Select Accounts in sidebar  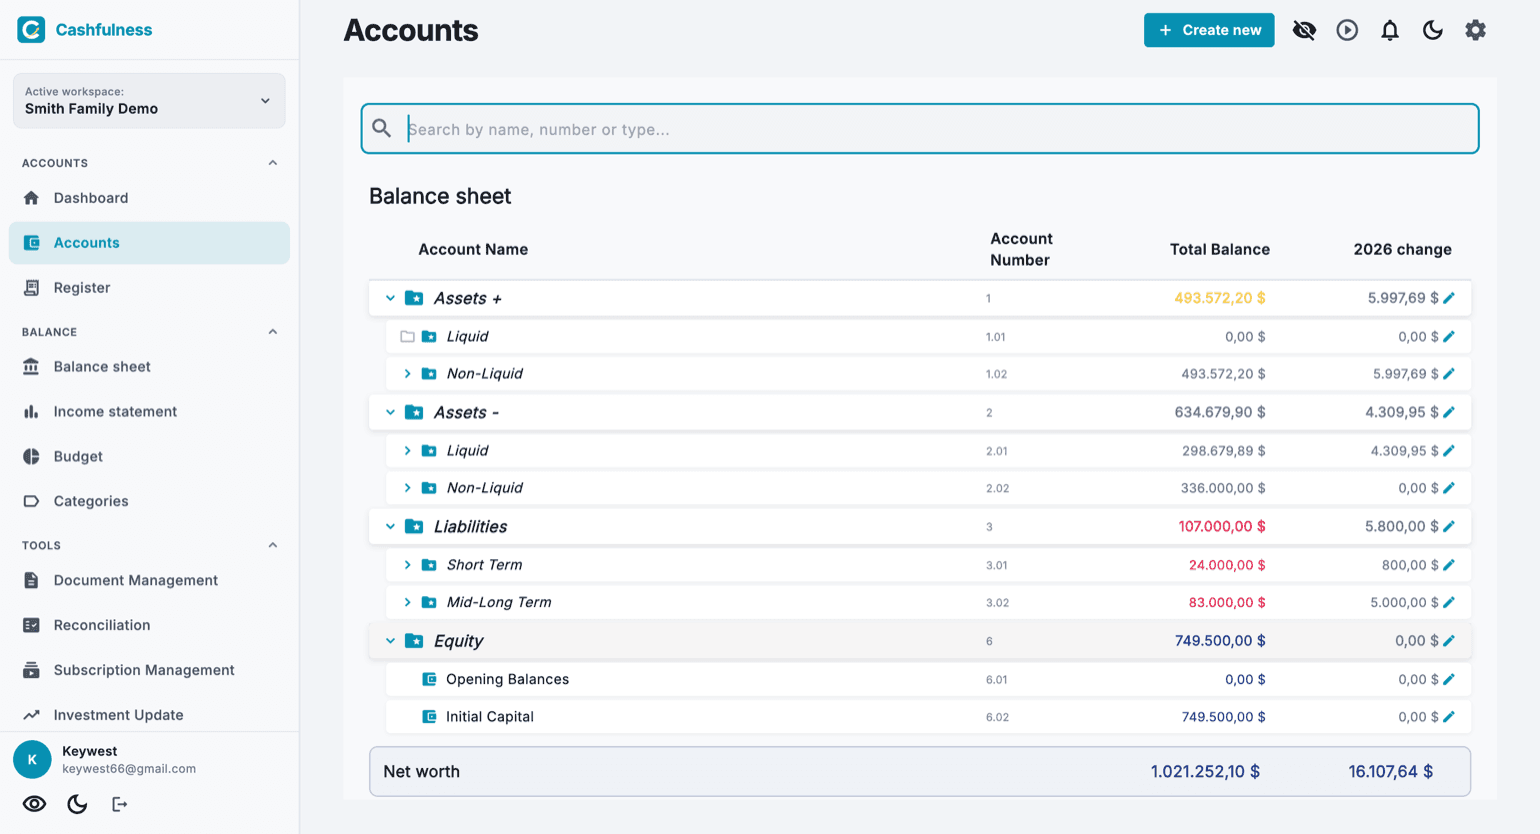149,243
